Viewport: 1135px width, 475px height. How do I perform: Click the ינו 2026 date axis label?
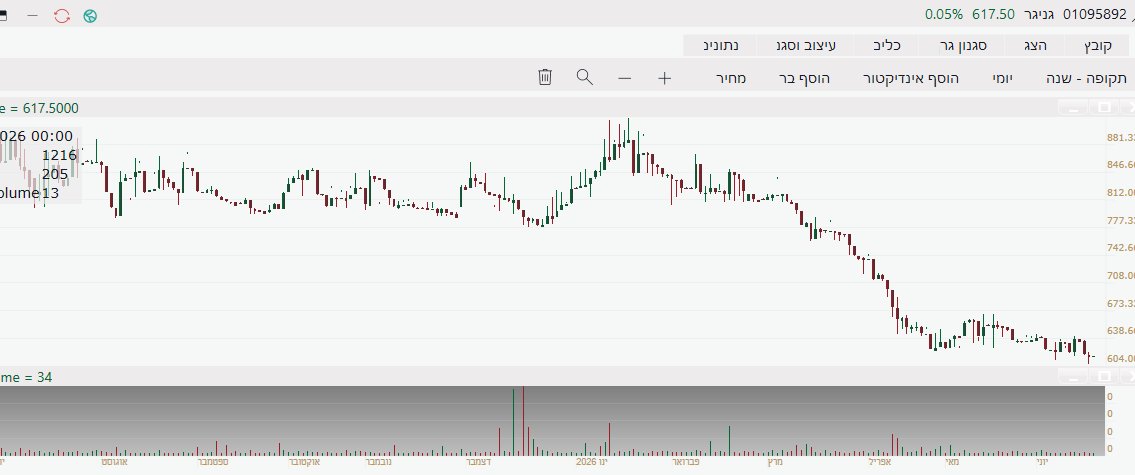click(591, 461)
